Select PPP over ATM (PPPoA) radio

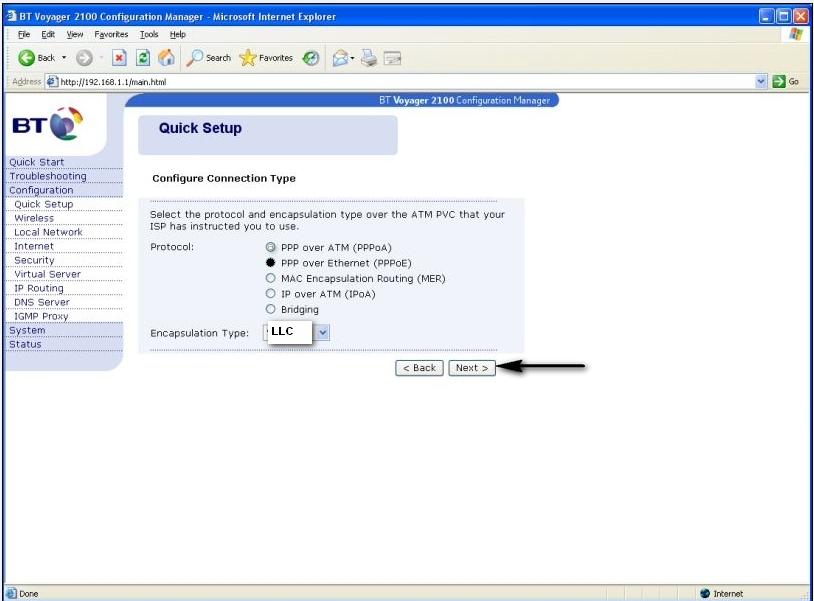pyautogui.click(x=270, y=247)
